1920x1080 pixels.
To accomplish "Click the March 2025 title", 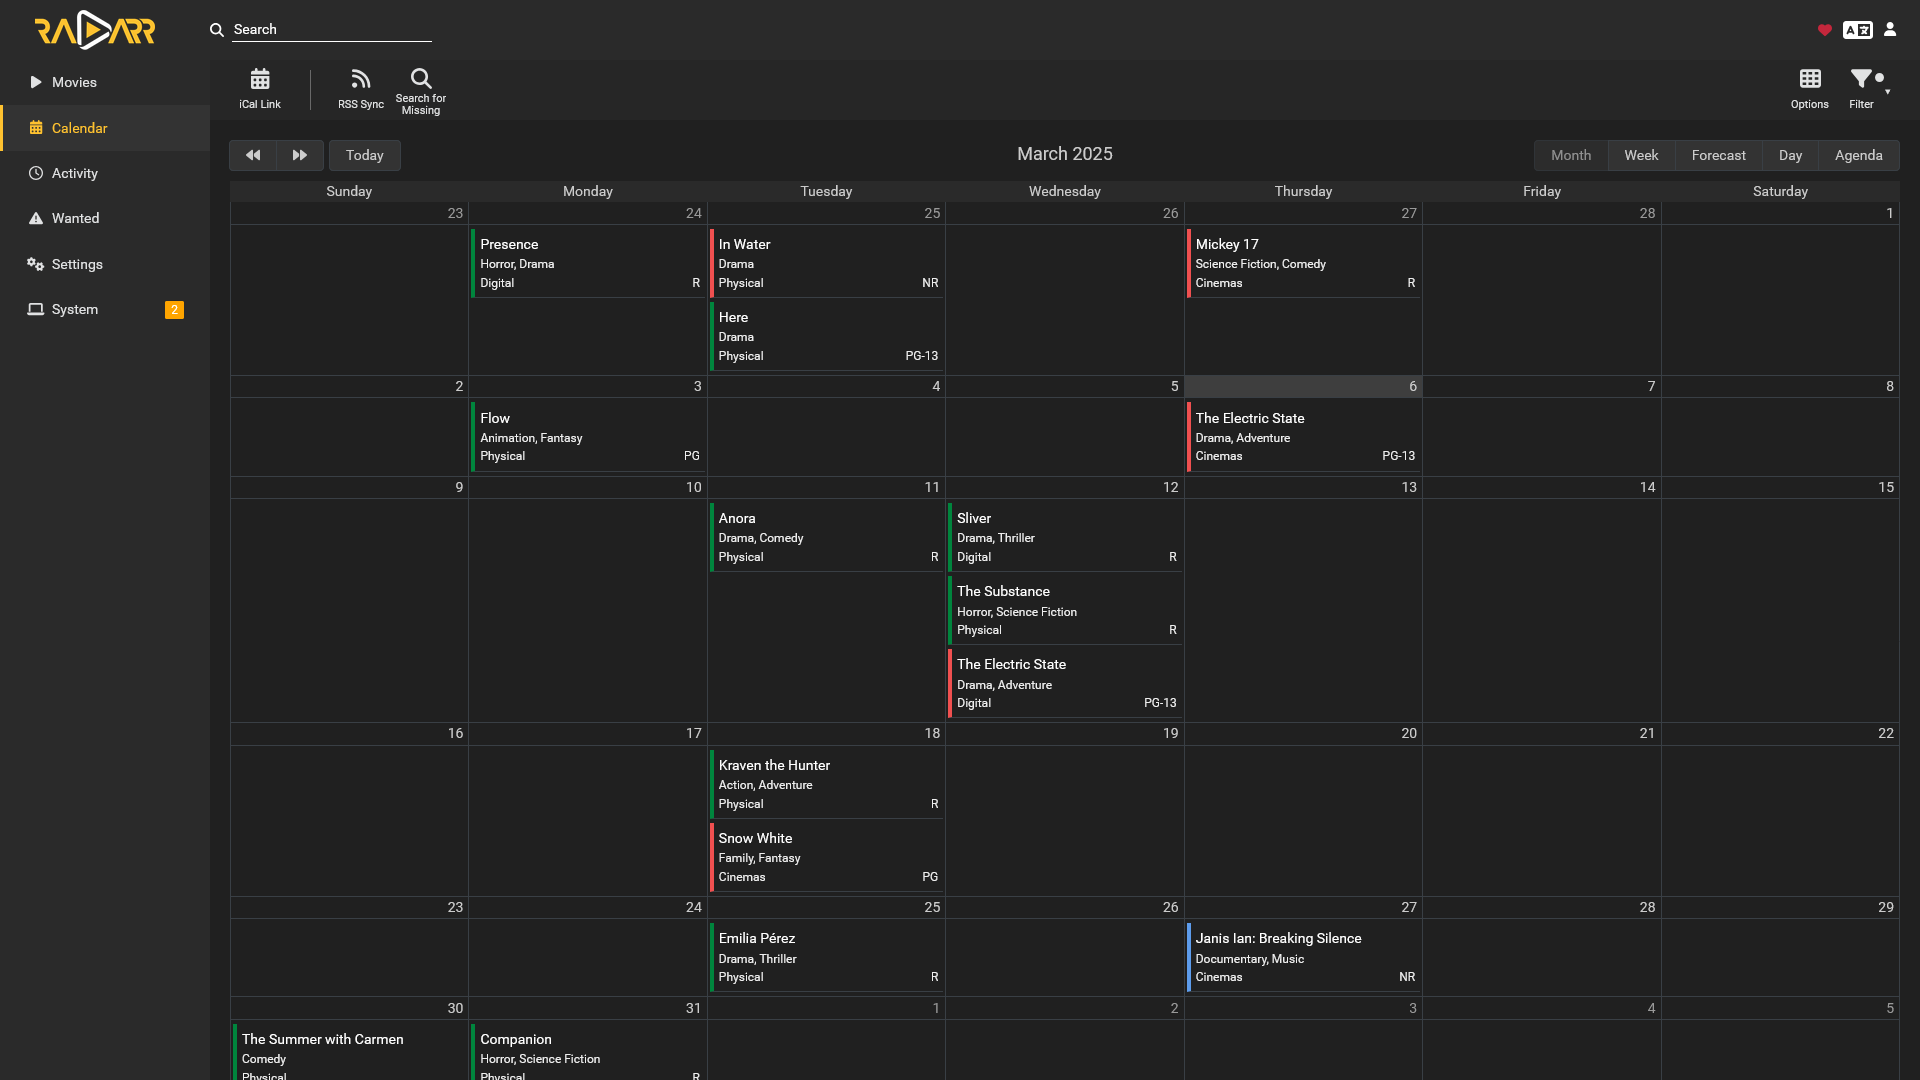I will tap(1065, 154).
